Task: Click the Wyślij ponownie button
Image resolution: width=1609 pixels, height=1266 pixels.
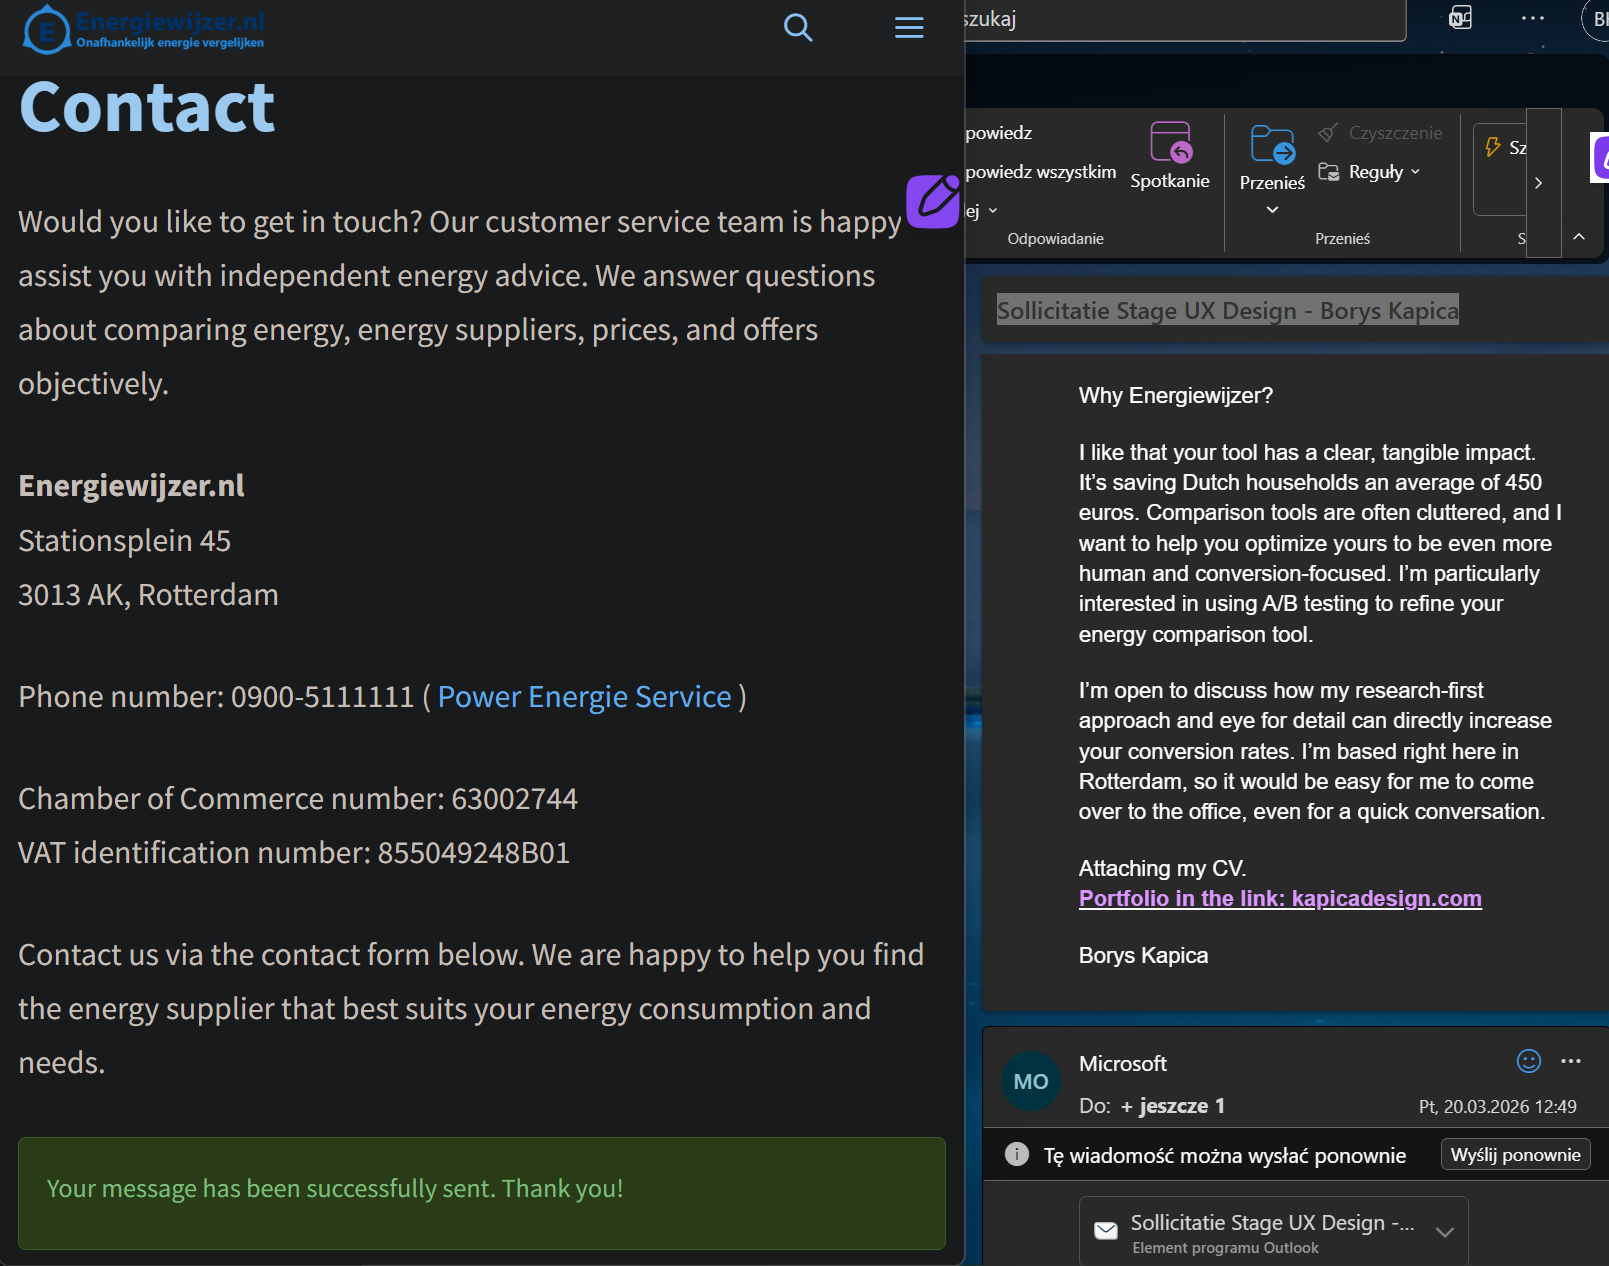Action: (x=1515, y=1155)
